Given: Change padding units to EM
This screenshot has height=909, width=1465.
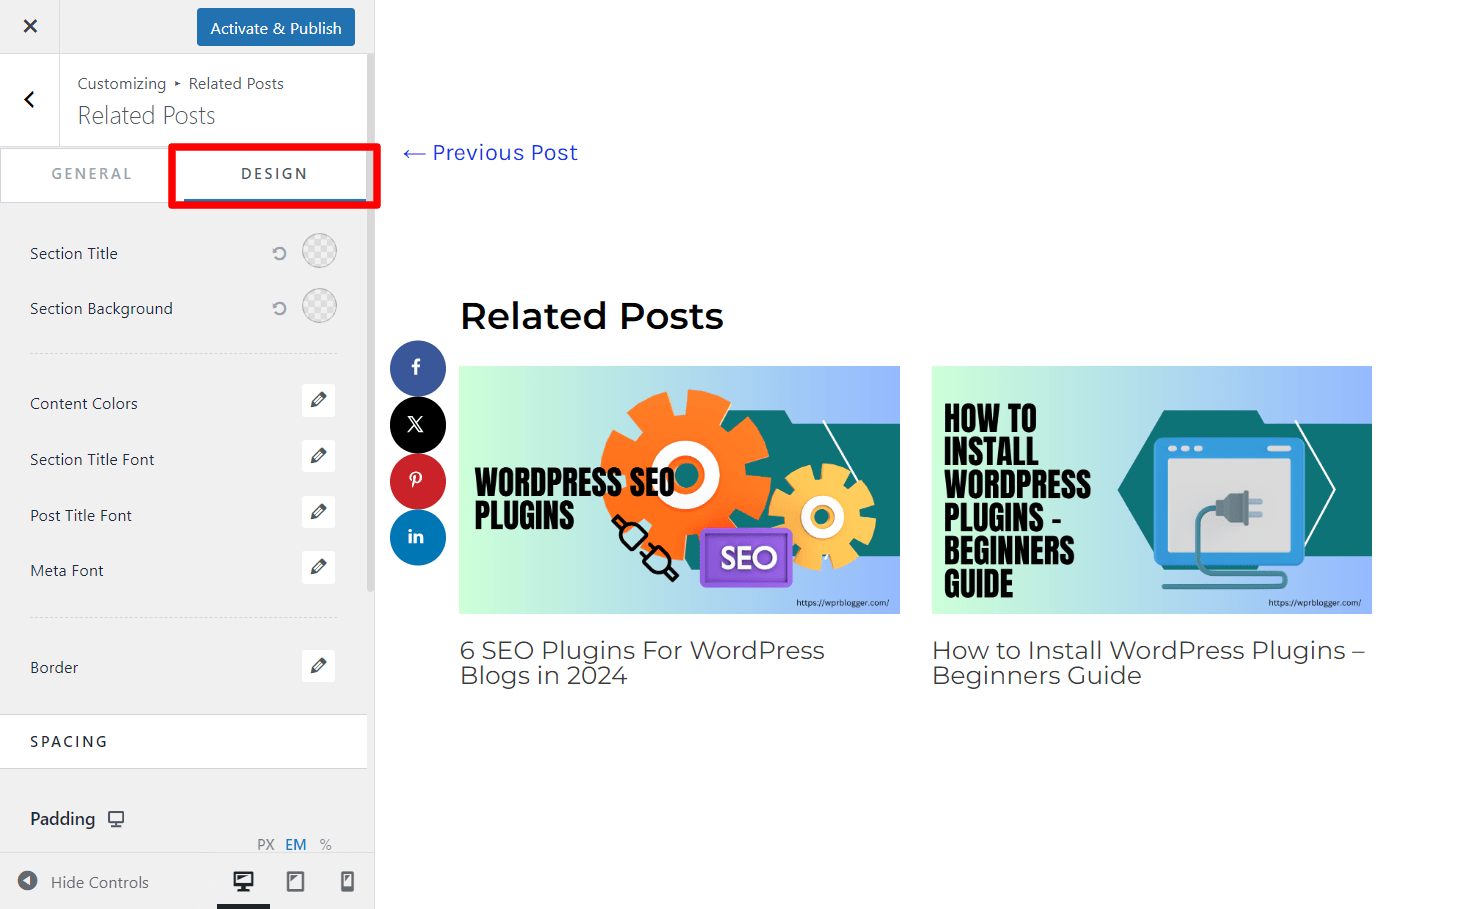Looking at the screenshot, I should (295, 844).
